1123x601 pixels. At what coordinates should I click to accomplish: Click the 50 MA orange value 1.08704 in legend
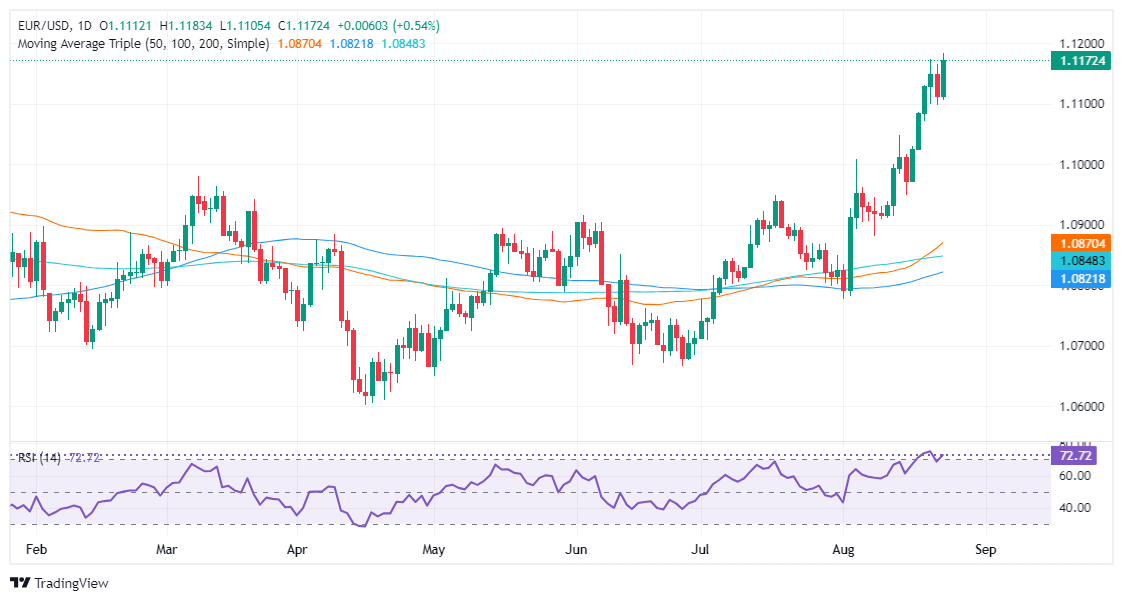tap(299, 44)
